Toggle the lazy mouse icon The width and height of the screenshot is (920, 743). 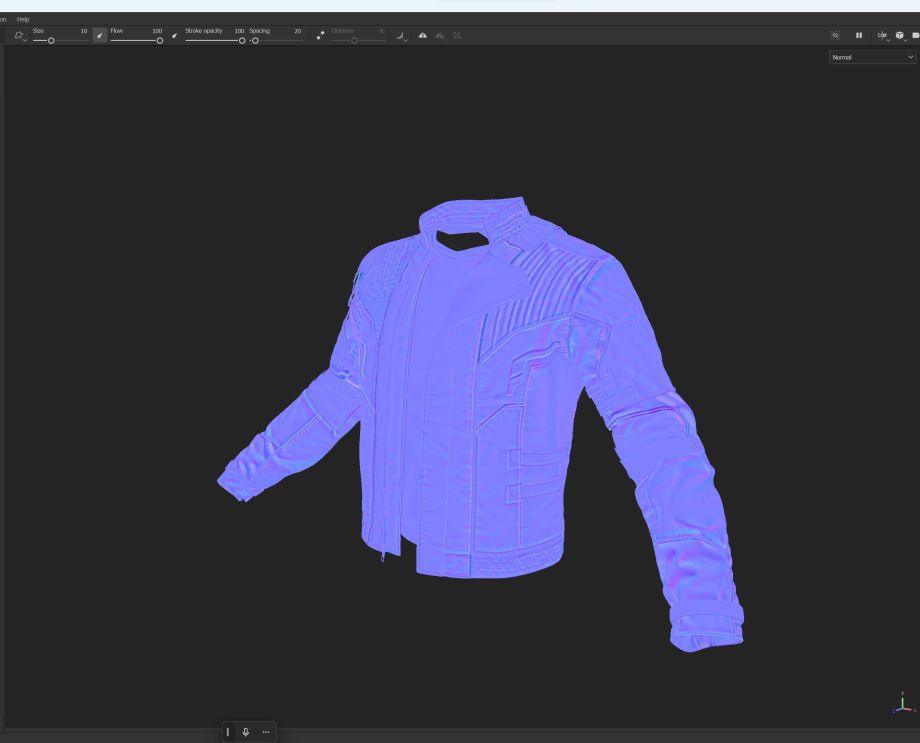320,35
